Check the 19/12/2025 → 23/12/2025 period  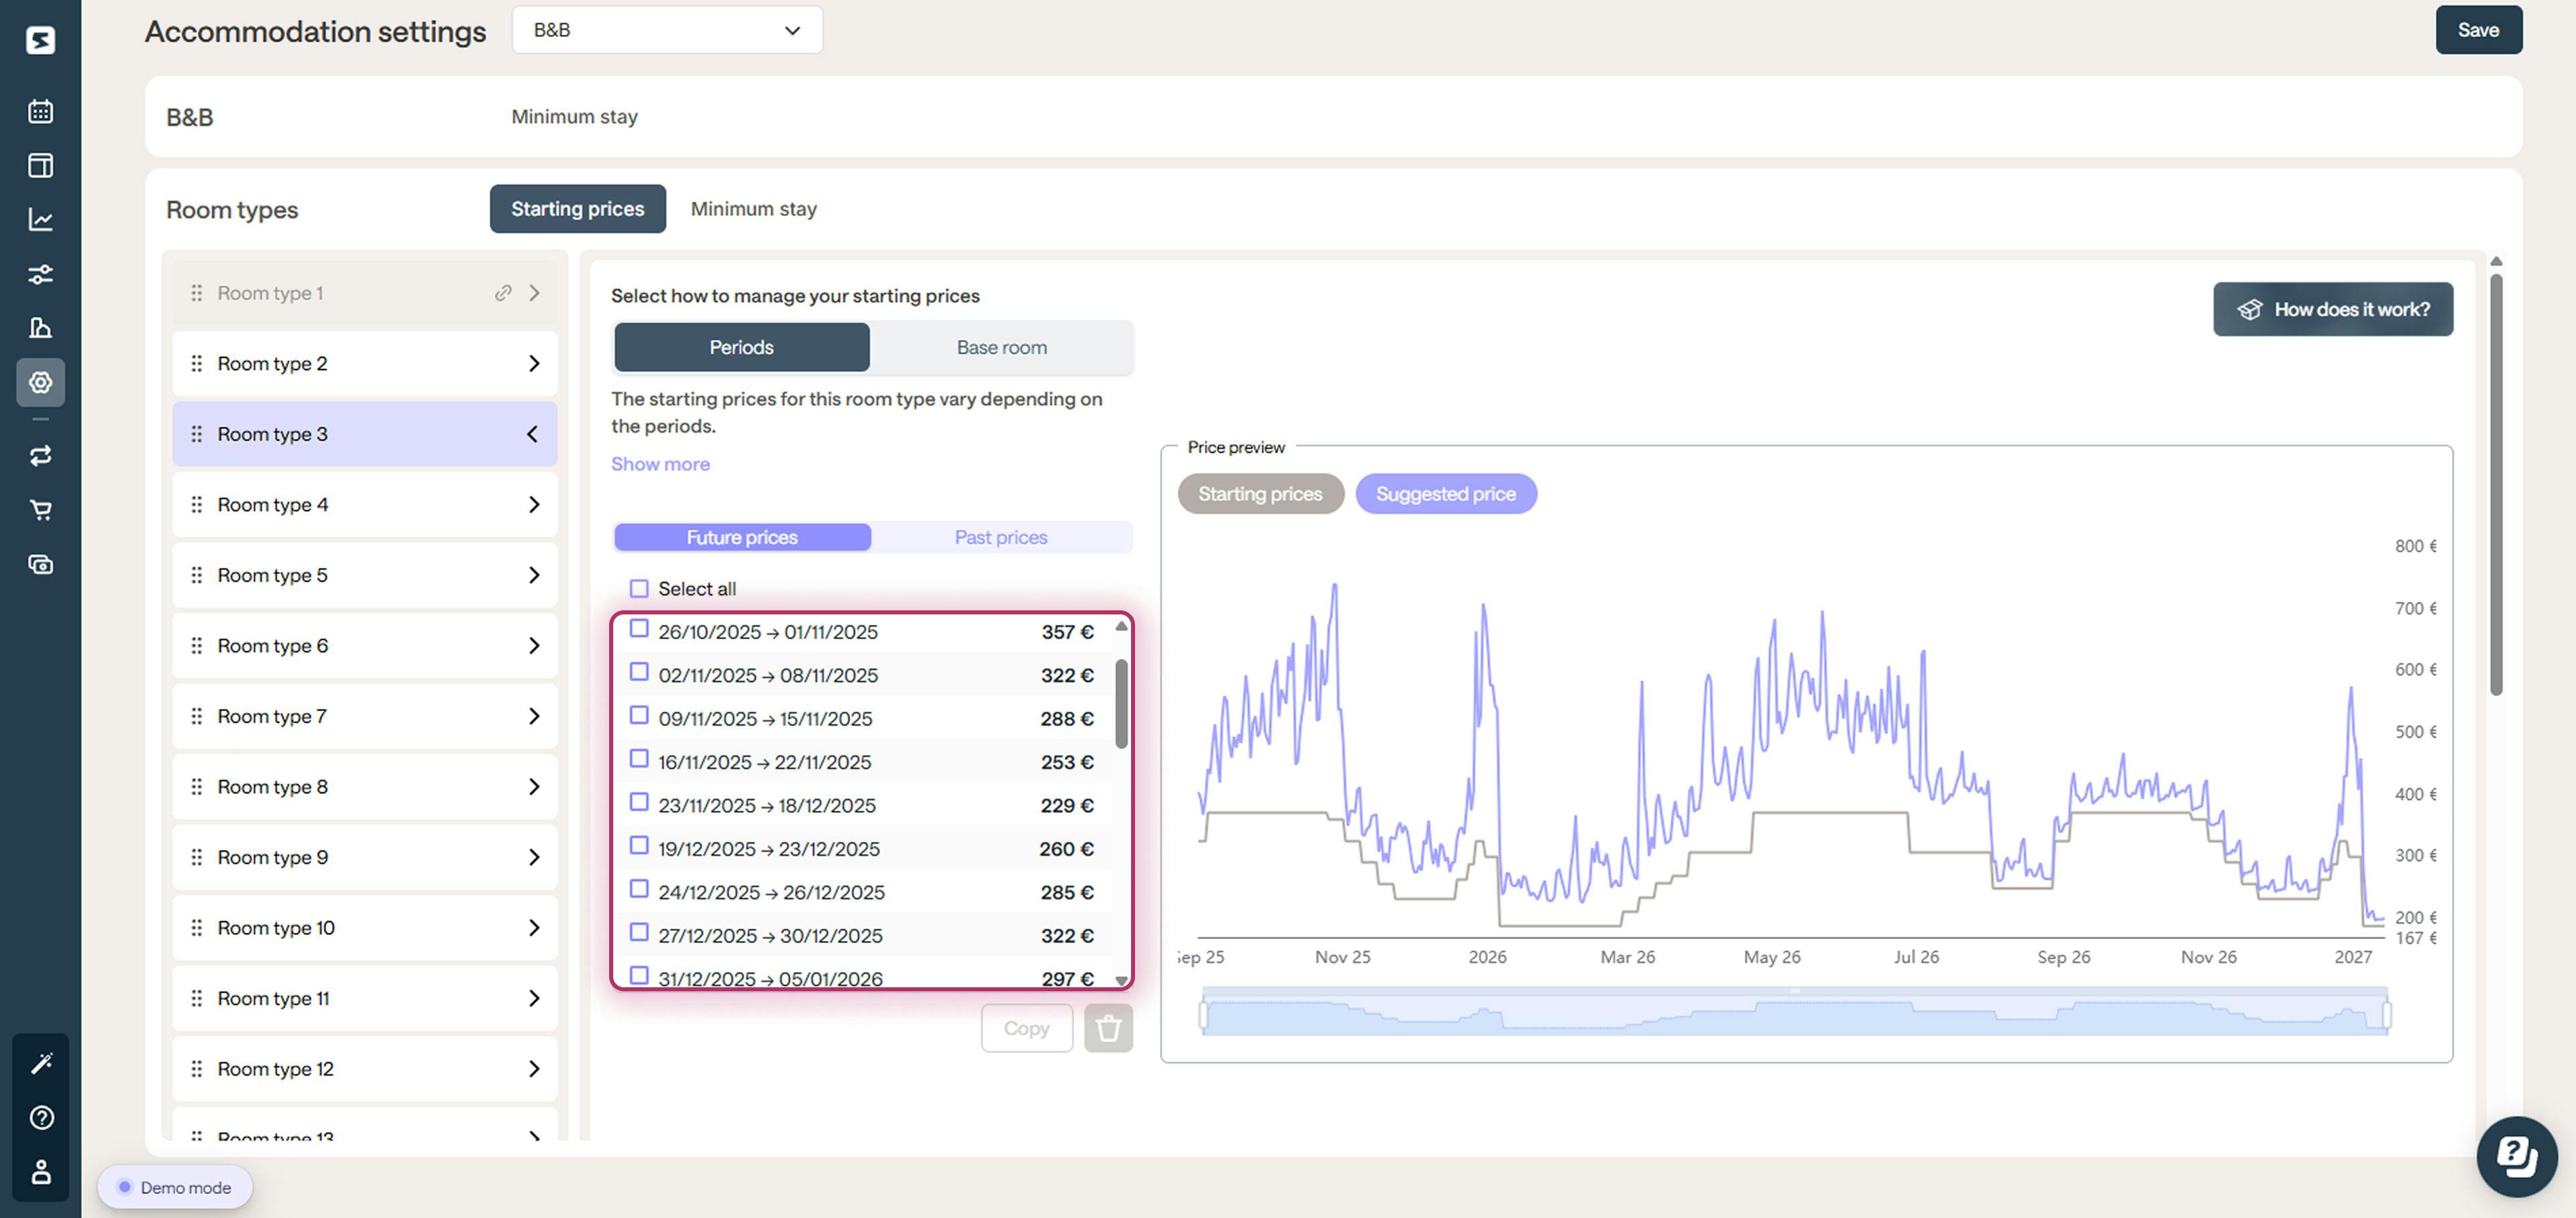639,846
